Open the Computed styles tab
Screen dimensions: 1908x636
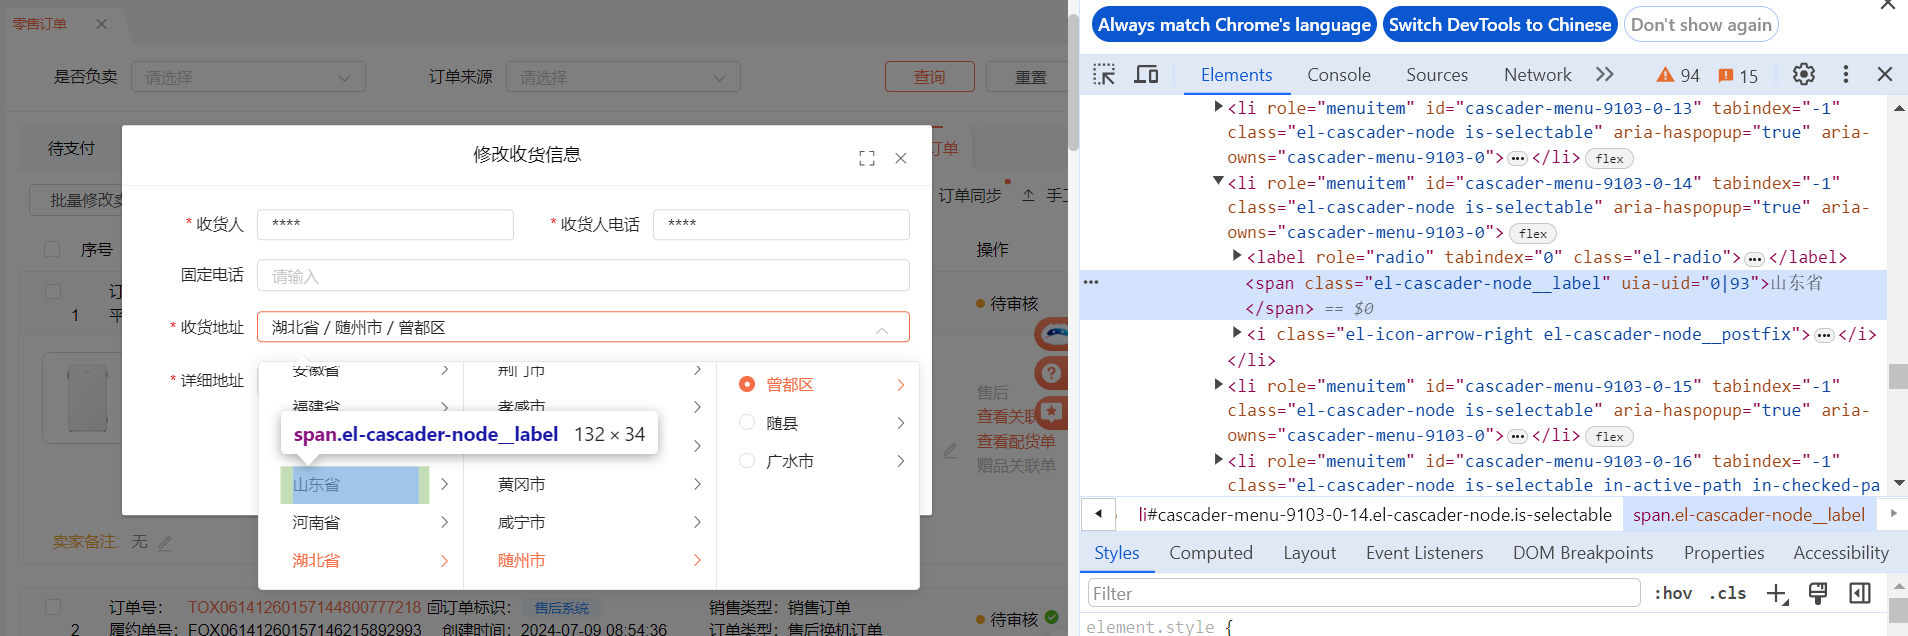click(1210, 553)
